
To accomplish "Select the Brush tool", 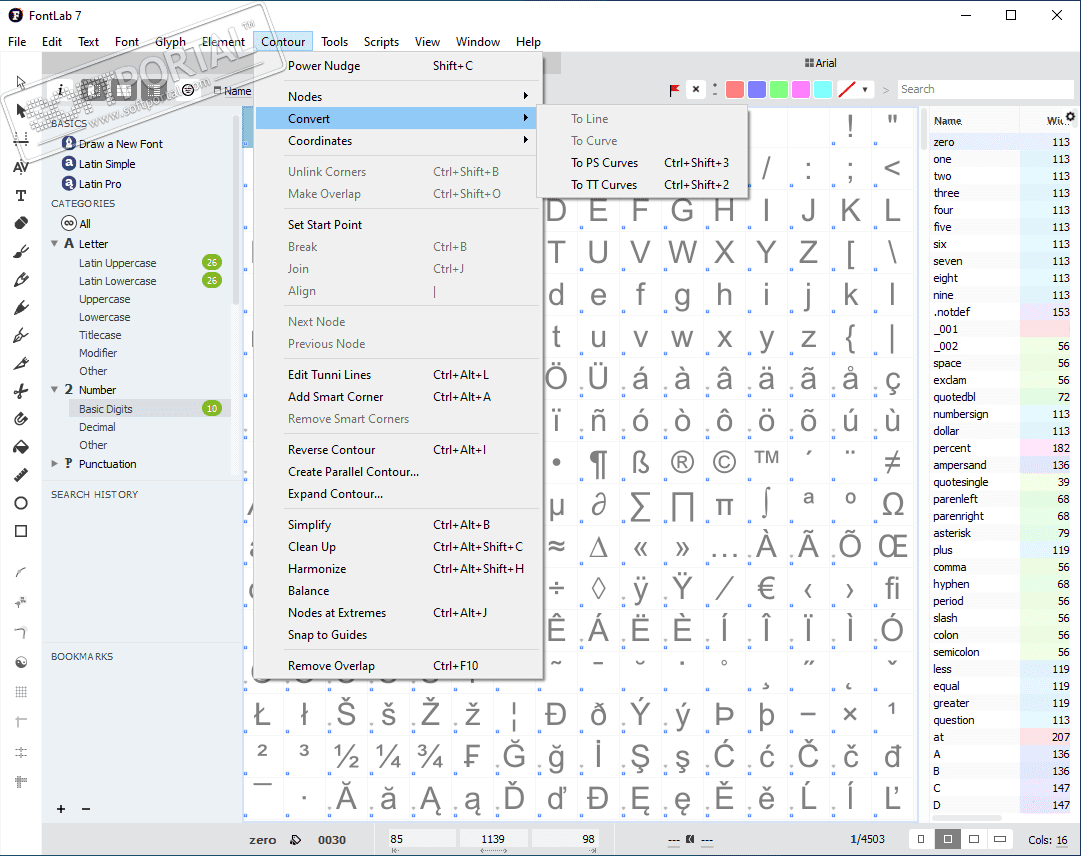I will pyautogui.click(x=21, y=252).
